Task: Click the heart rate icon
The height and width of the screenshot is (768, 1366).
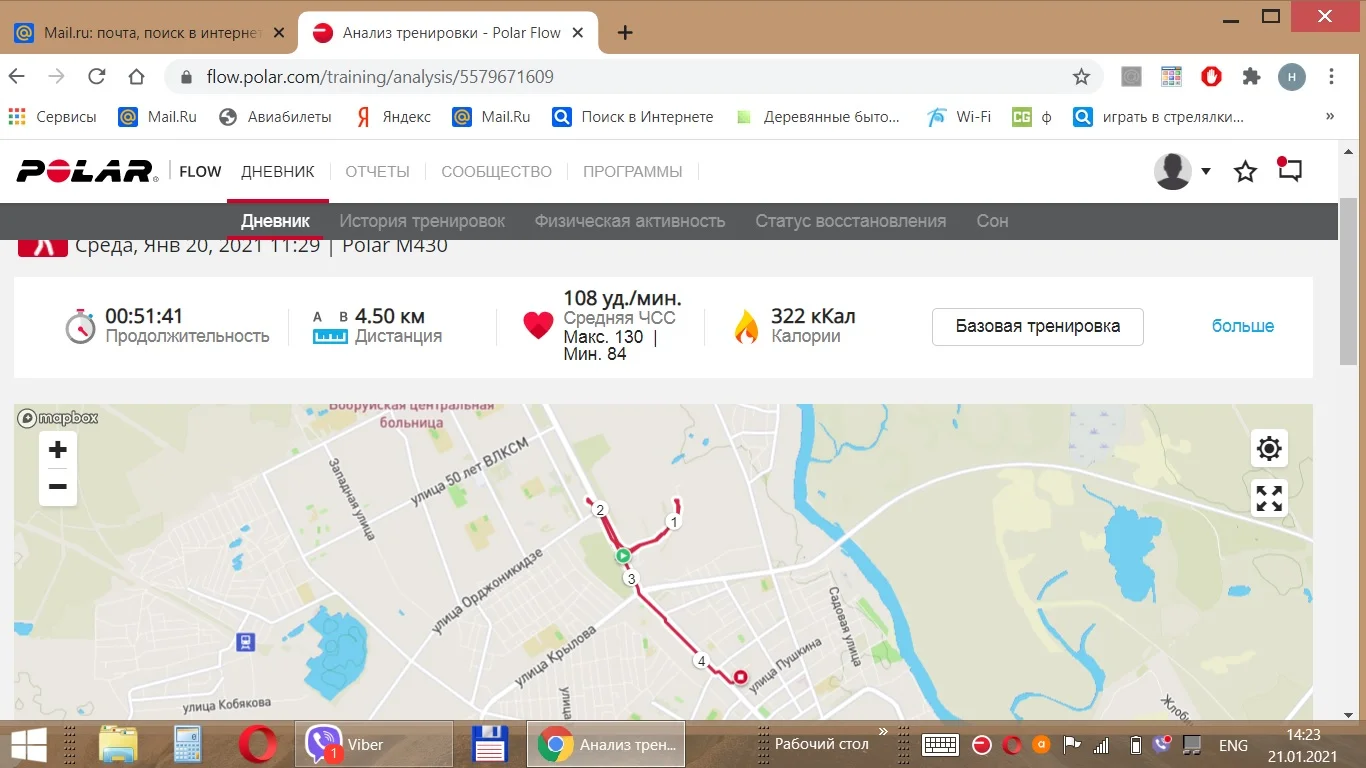Action: 538,326
